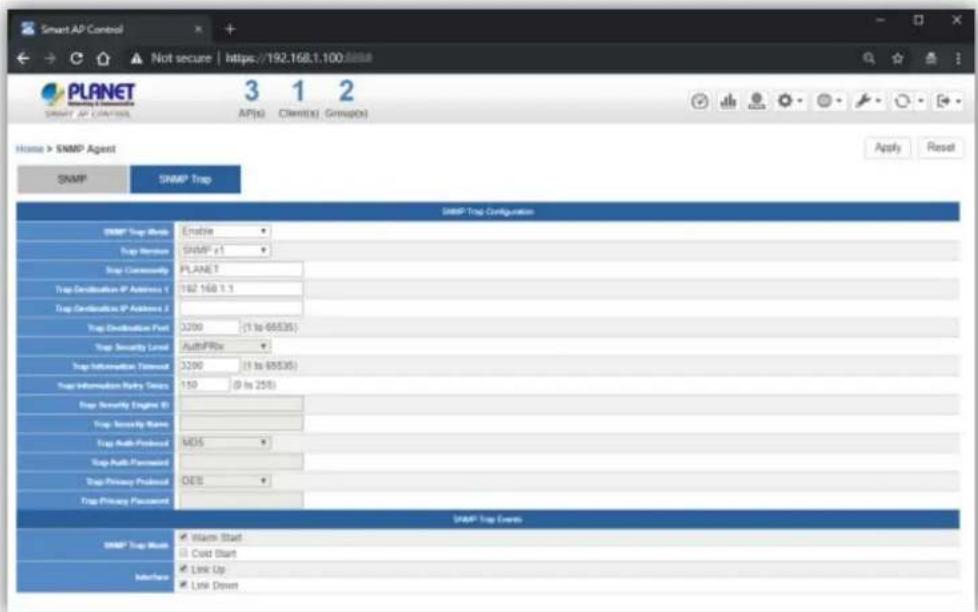
Task: Click the Trap Information Retry Times field
Action: (x=204, y=385)
